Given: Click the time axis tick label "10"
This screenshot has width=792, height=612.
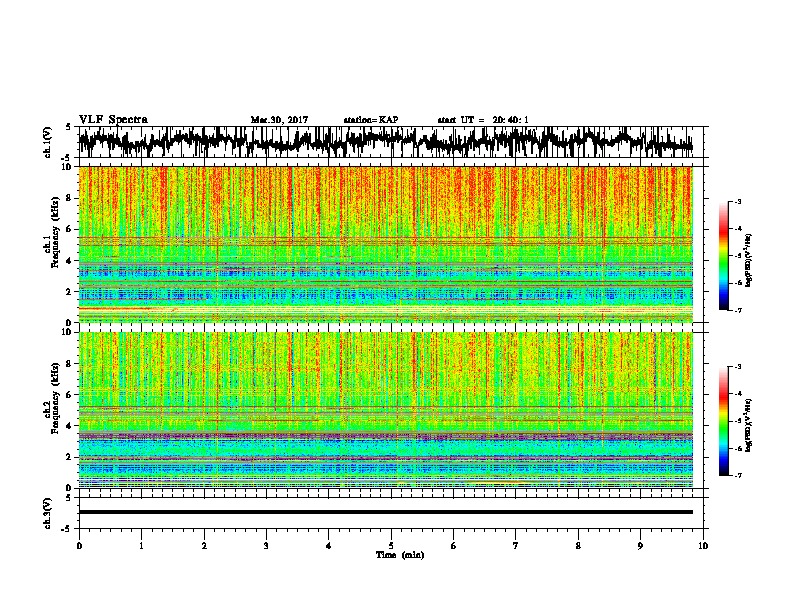Looking at the screenshot, I should pos(703,546).
